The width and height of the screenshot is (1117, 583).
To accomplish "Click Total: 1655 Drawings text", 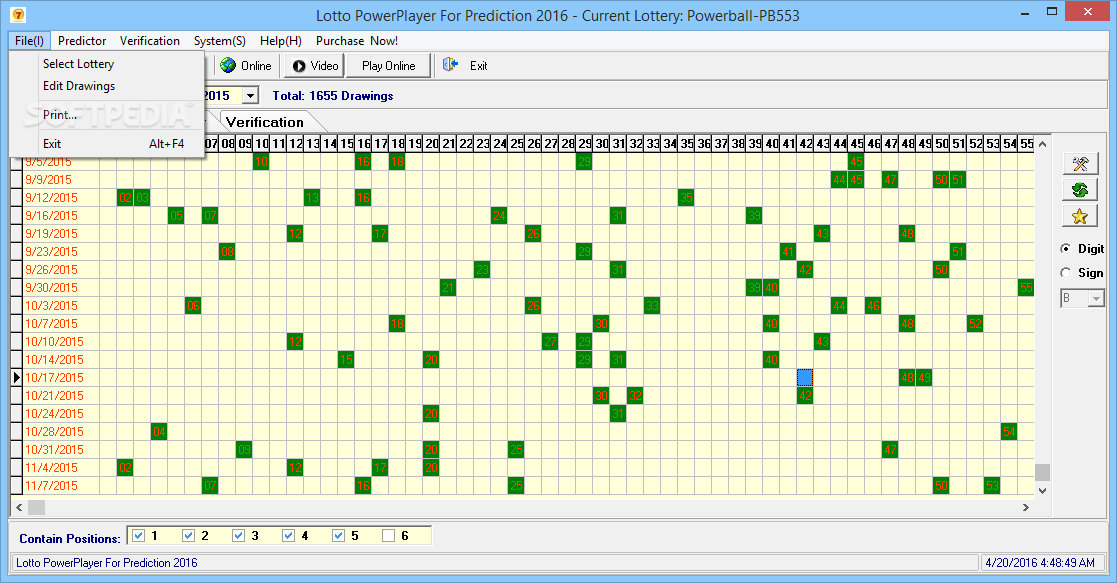I will pyautogui.click(x=333, y=96).
